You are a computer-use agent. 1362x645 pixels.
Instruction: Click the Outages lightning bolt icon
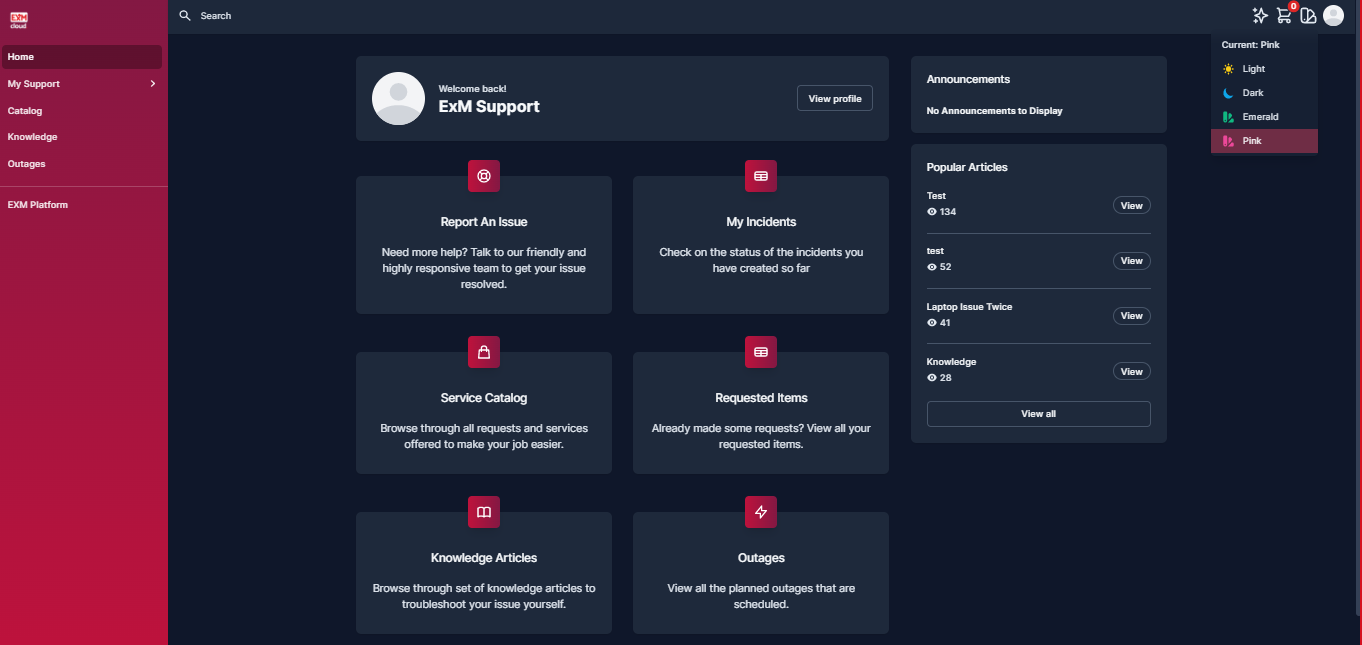[x=761, y=512]
